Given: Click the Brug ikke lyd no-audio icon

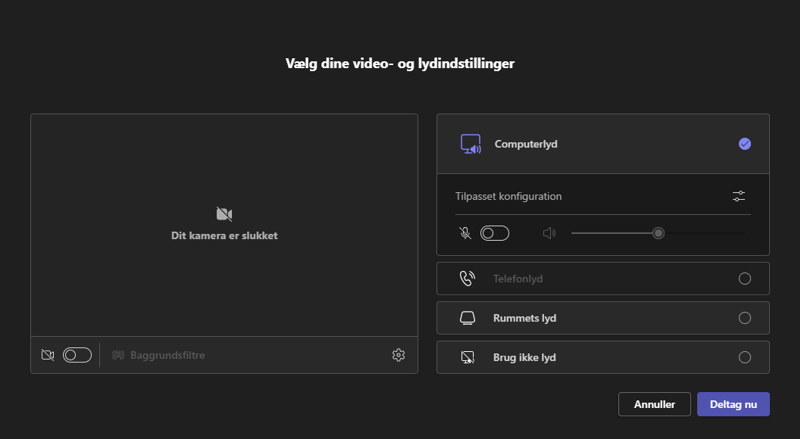Looking at the screenshot, I should click(x=467, y=357).
